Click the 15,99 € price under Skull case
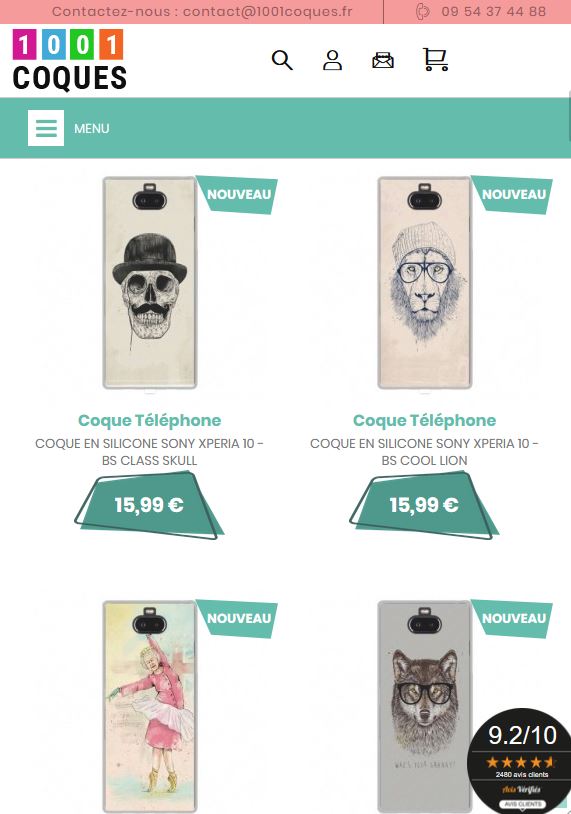Image resolution: width=571 pixels, height=814 pixels. click(149, 505)
